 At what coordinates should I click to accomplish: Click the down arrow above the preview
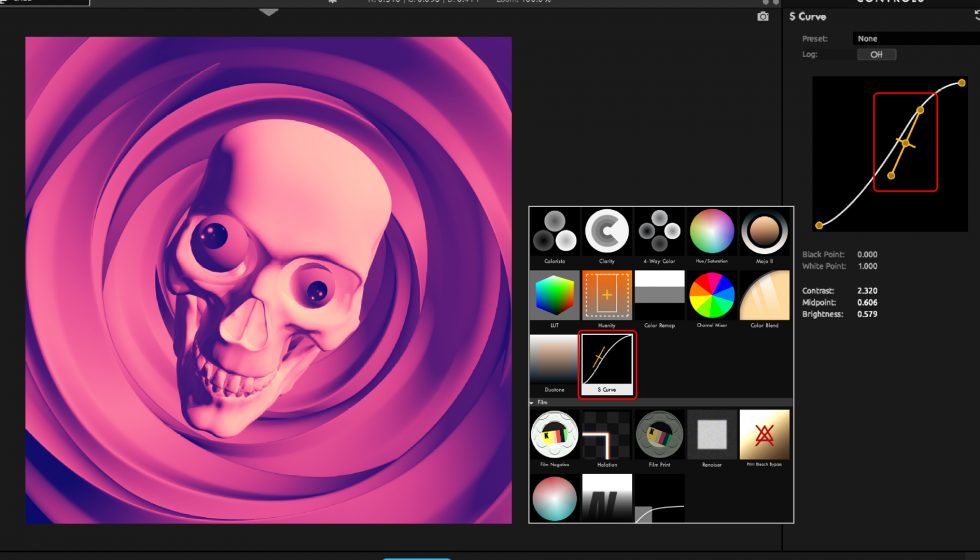[268, 13]
